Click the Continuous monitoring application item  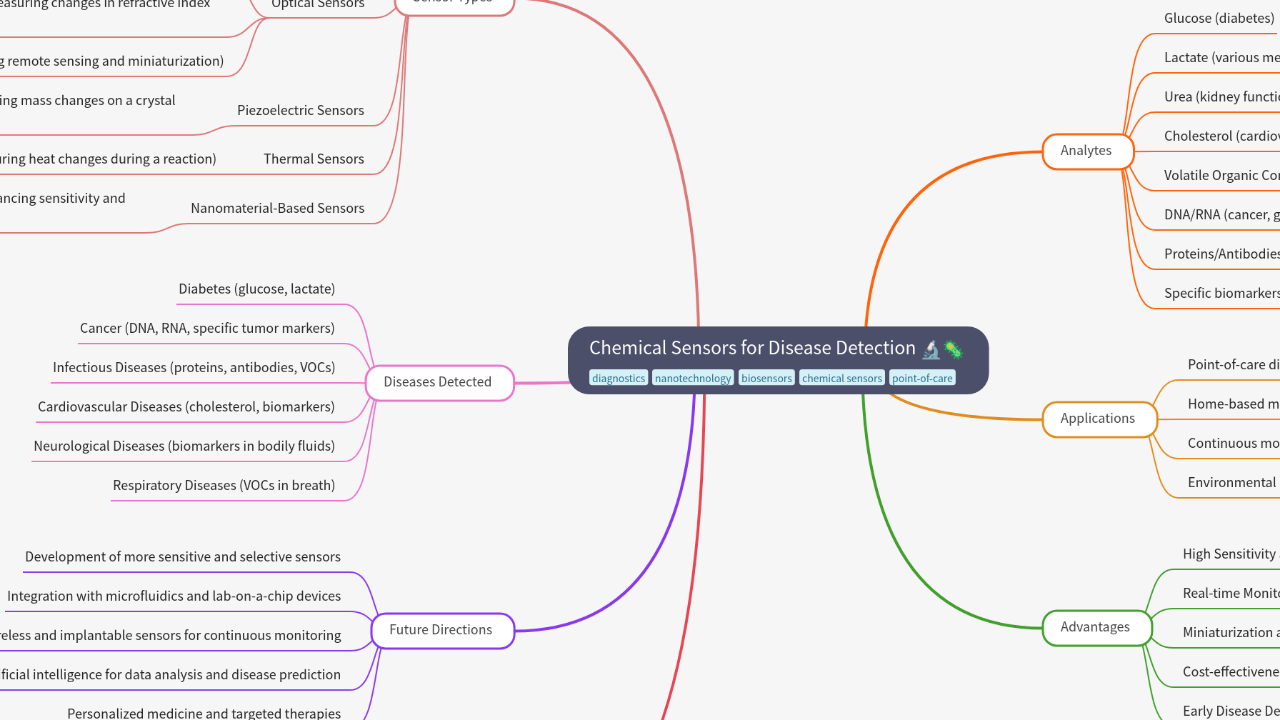1233,443
